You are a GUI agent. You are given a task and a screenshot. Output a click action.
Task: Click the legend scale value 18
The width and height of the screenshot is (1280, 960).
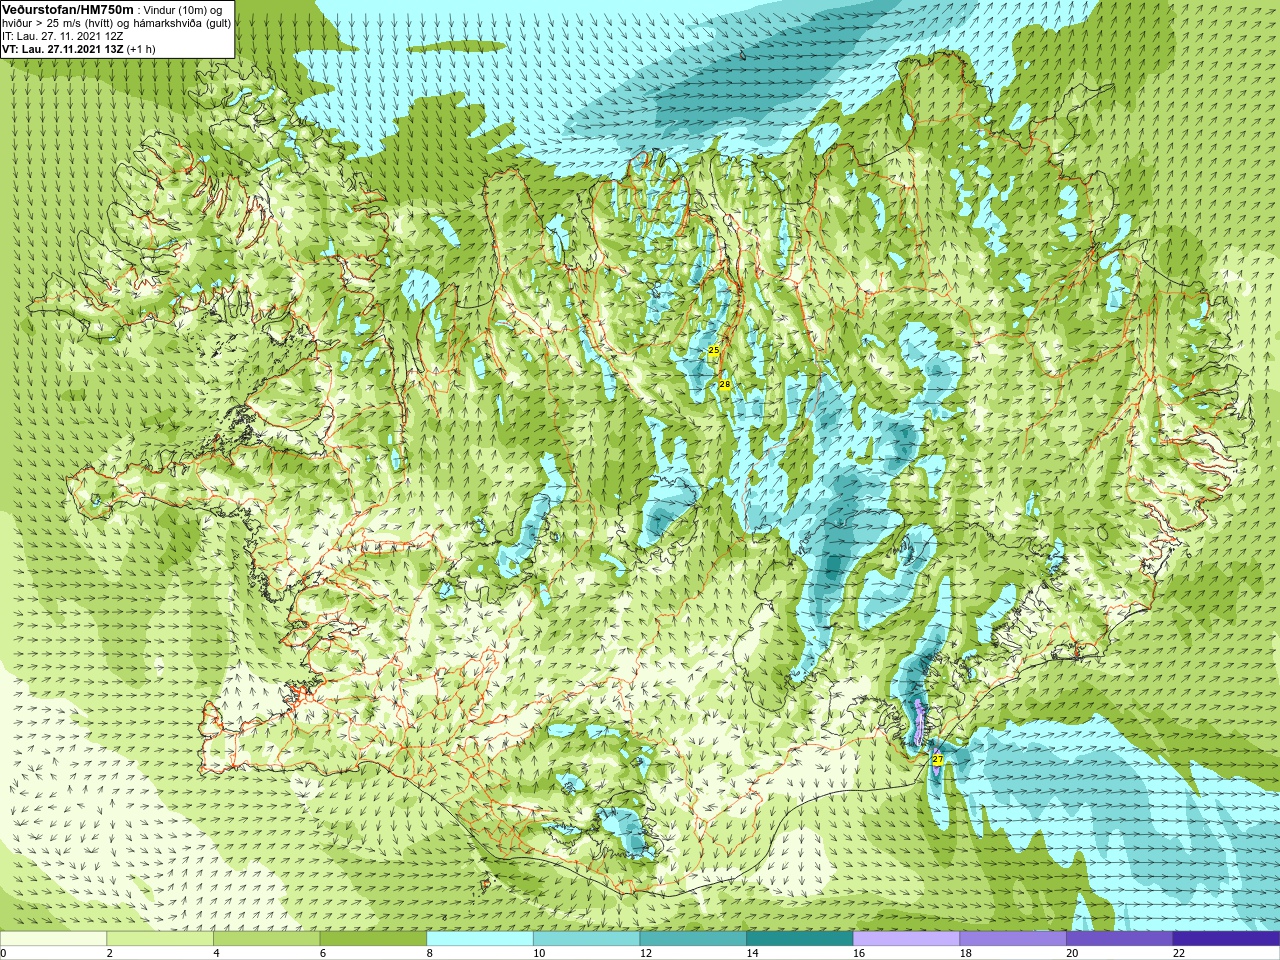click(x=966, y=953)
